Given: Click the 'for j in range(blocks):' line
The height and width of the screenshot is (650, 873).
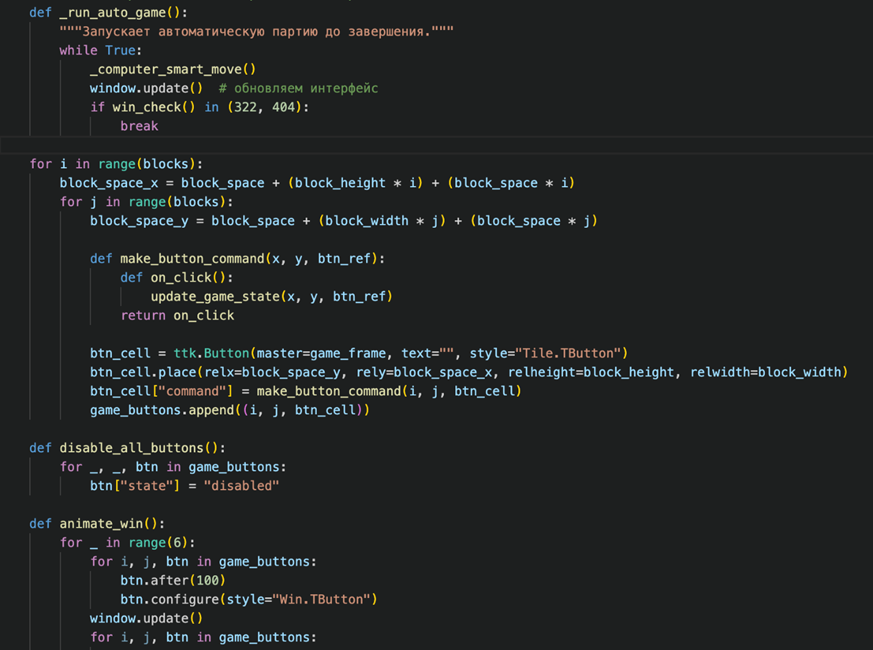Looking at the screenshot, I should coord(146,202).
